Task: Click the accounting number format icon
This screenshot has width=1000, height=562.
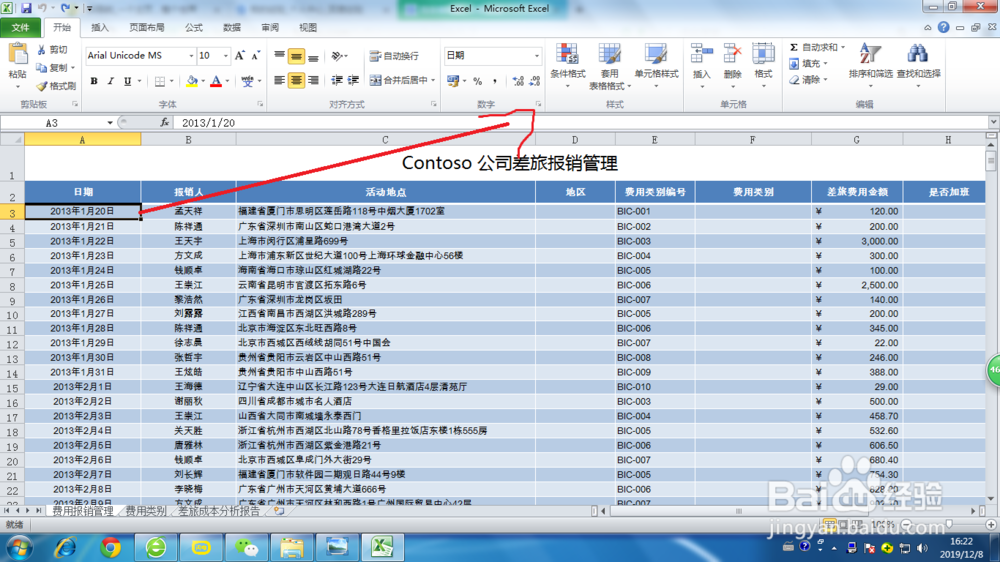Action: pos(453,81)
